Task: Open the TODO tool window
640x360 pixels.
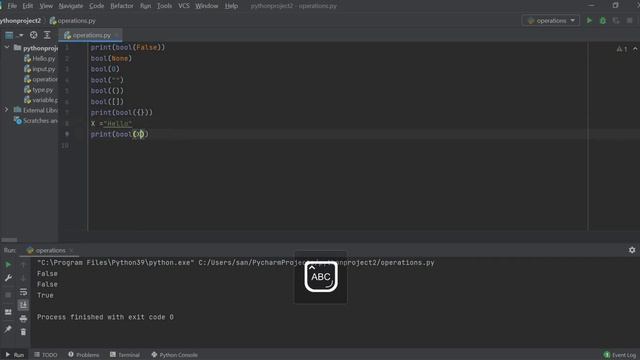Action: (46, 355)
